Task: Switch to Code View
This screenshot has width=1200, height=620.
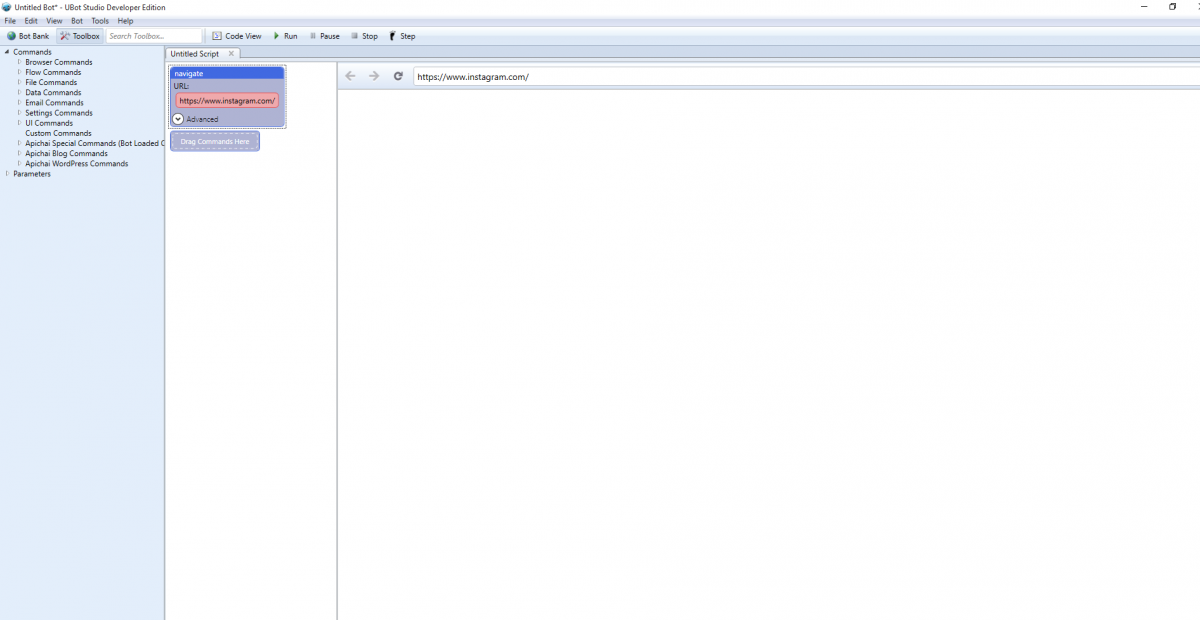Action: 237,36
